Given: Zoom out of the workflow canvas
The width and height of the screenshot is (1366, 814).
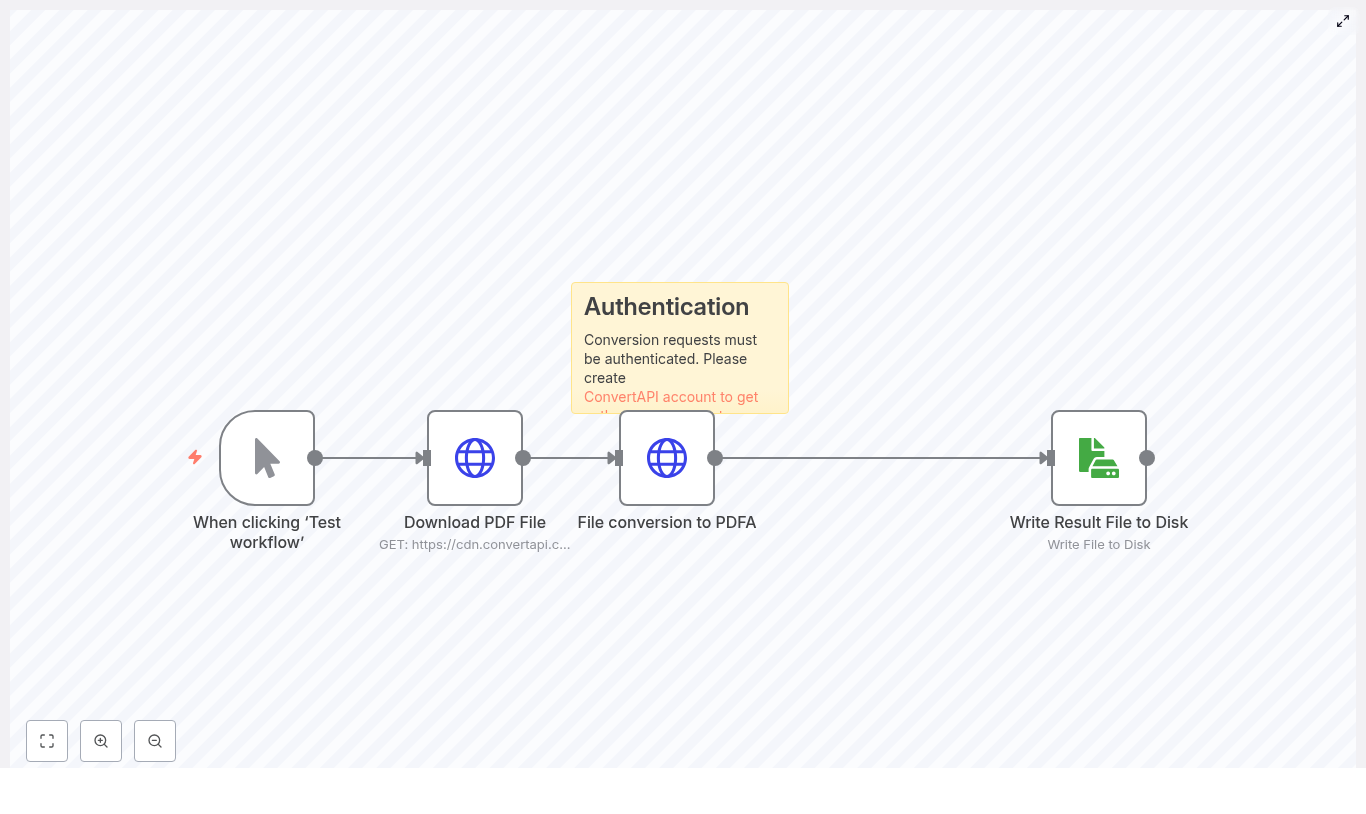Looking at the screenshot, I should click(155, 741).
